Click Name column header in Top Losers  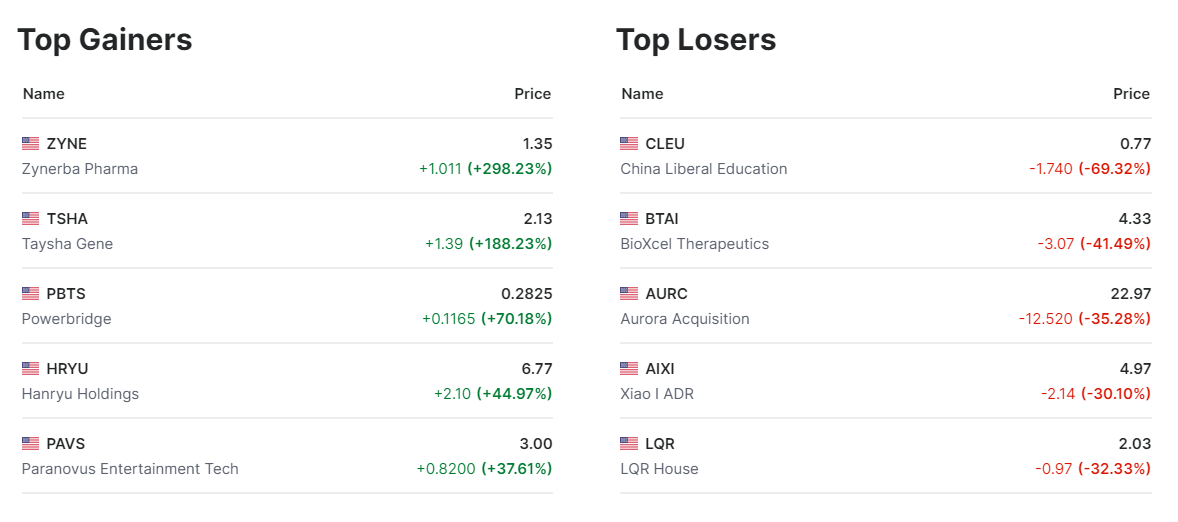click(642, 94)
